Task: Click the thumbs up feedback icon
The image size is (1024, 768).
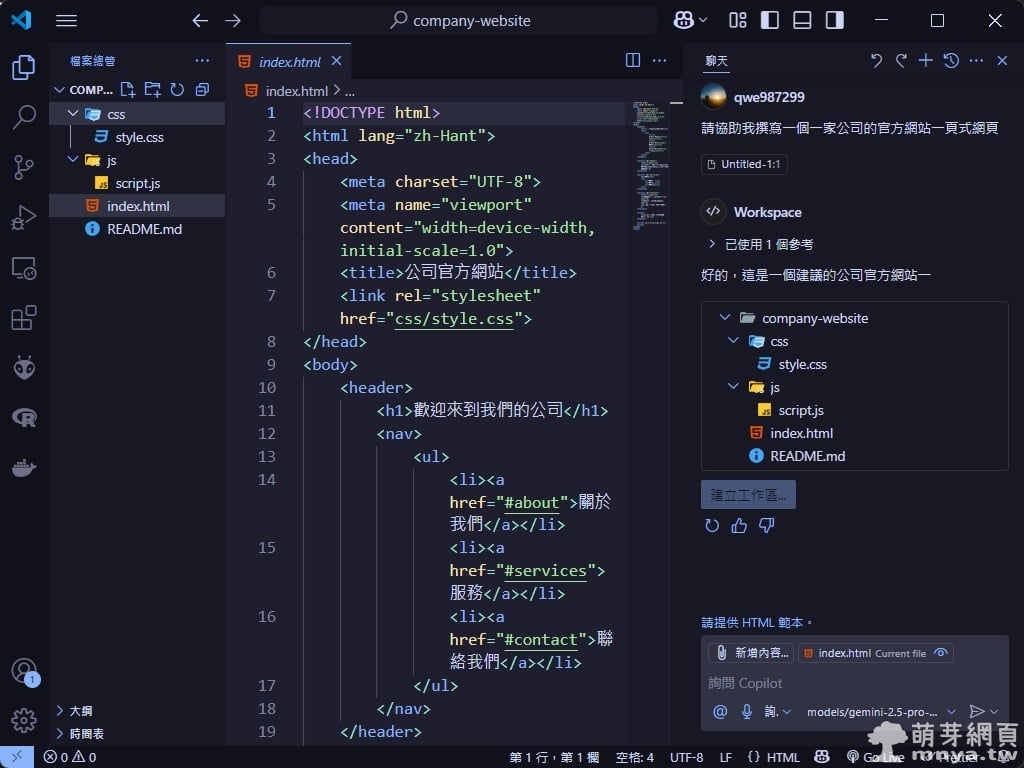Action: coord(739,525)
